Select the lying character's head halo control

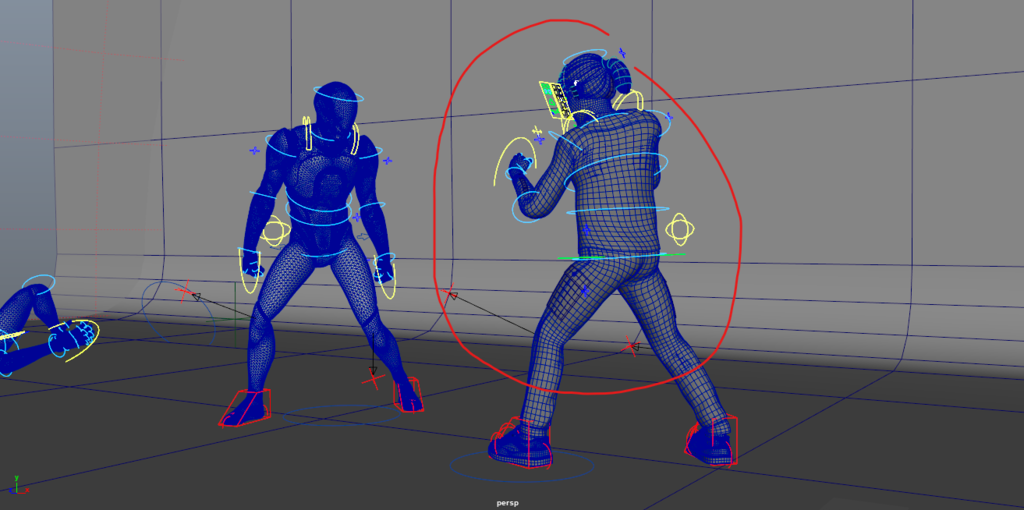38,285
